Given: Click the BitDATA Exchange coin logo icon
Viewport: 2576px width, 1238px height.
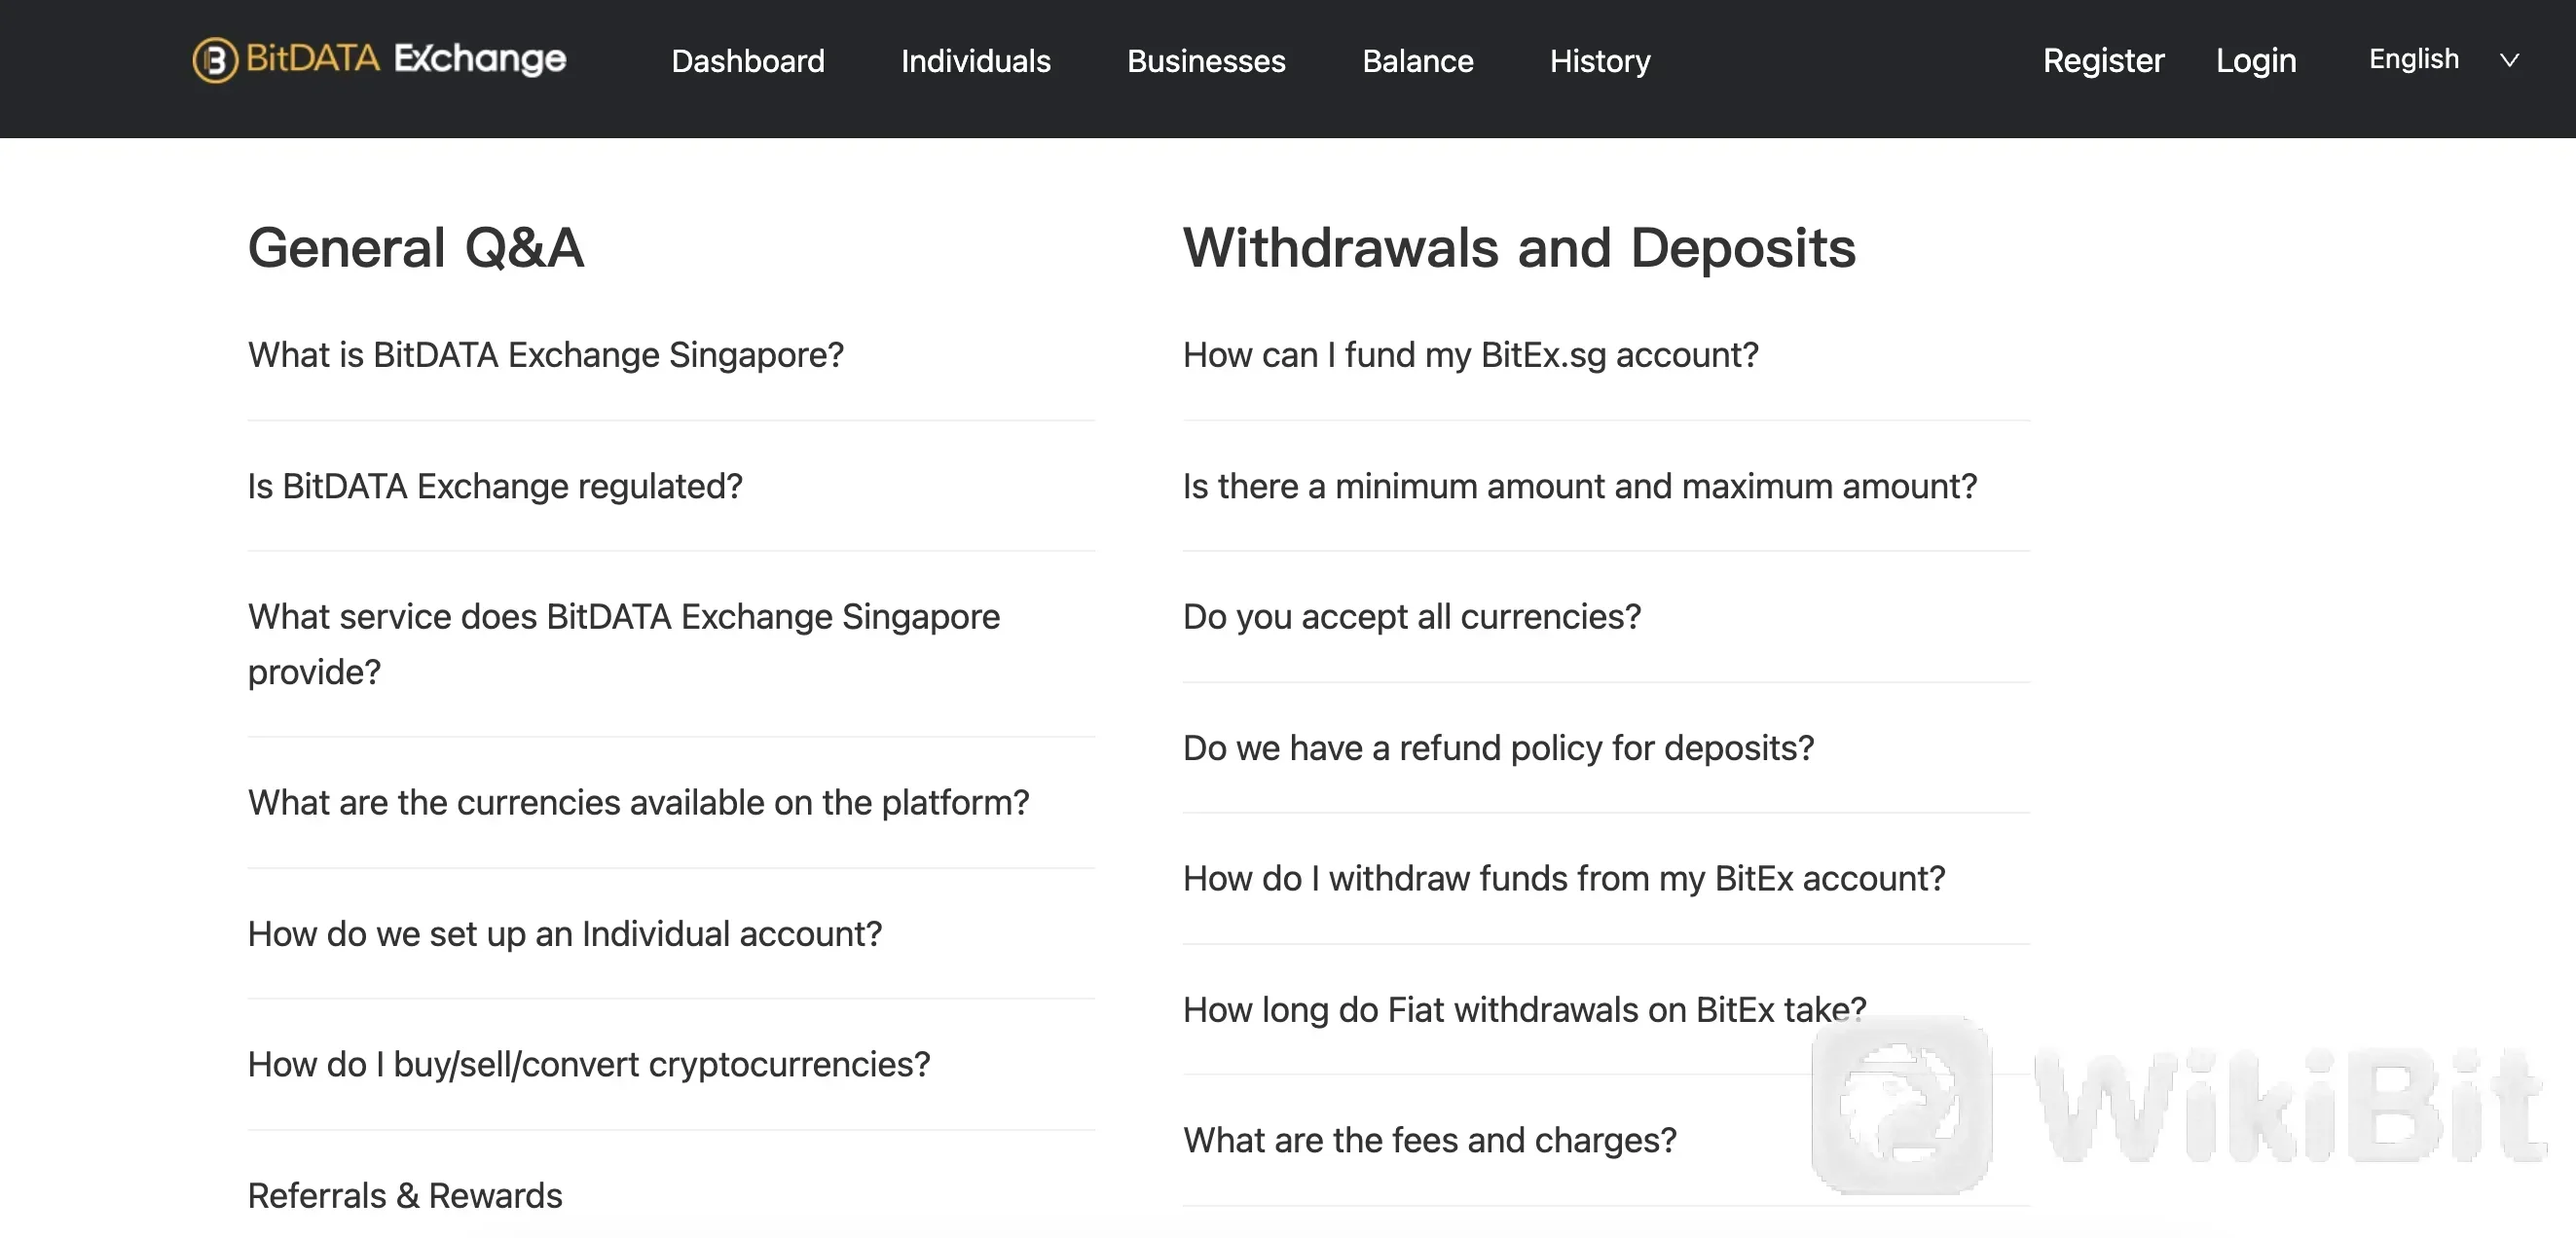Looking at the screenshot, I should 215,60.
